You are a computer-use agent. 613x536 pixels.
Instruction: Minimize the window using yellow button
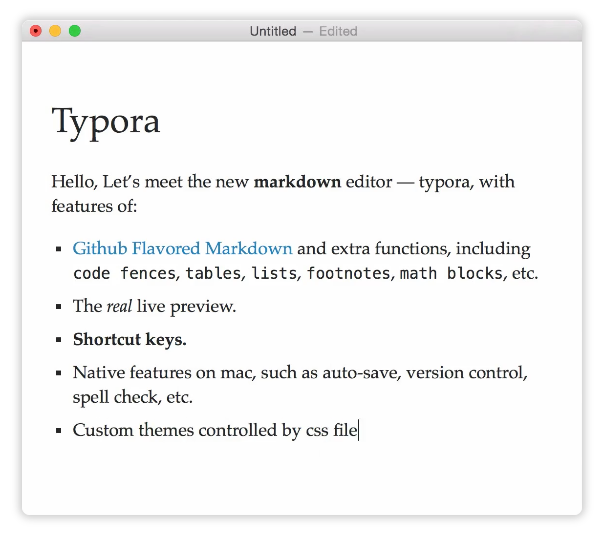tap(55, 31)
